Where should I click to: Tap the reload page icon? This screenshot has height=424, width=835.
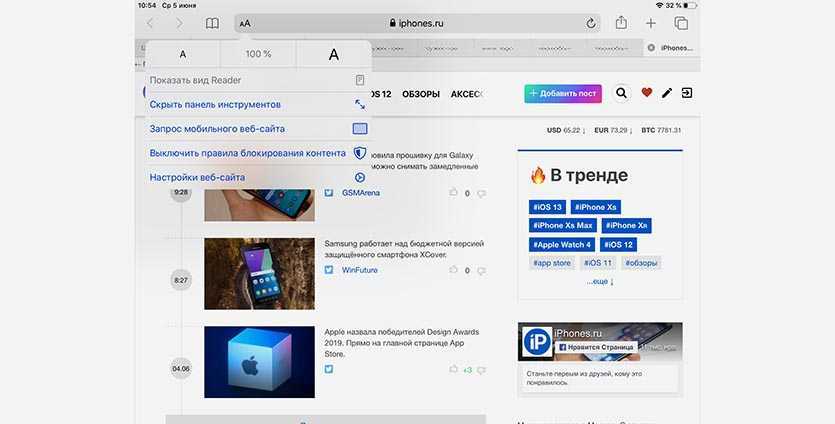click(591, 23)
